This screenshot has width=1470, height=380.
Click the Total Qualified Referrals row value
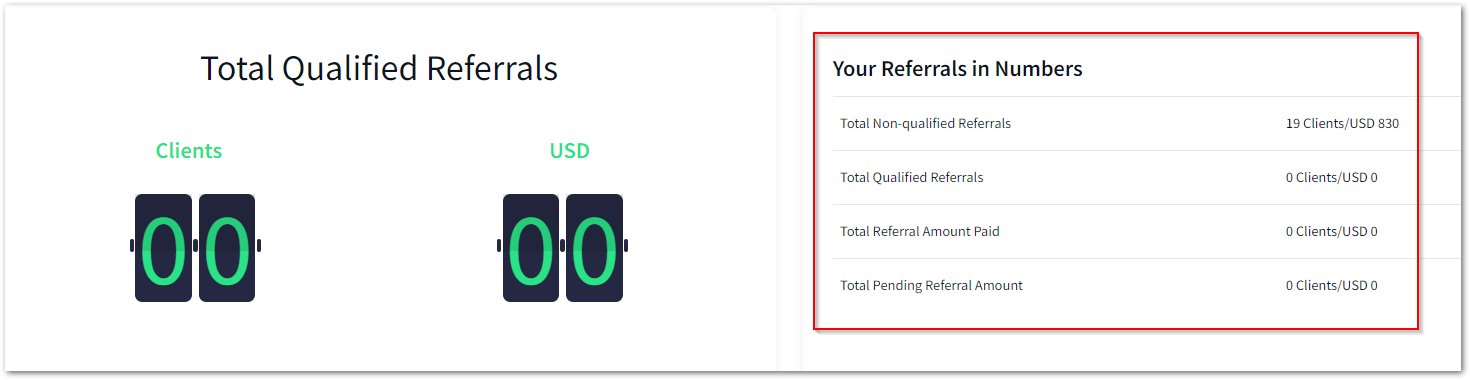tap(1332, 178)
